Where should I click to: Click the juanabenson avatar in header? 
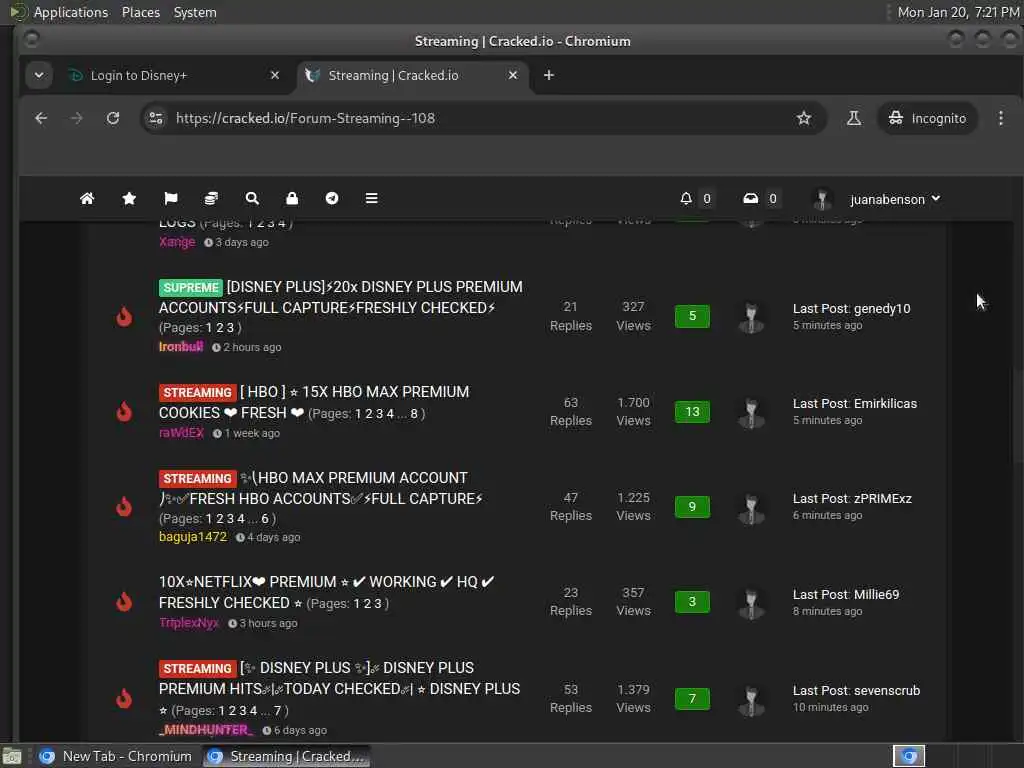(x=822, y=199)
